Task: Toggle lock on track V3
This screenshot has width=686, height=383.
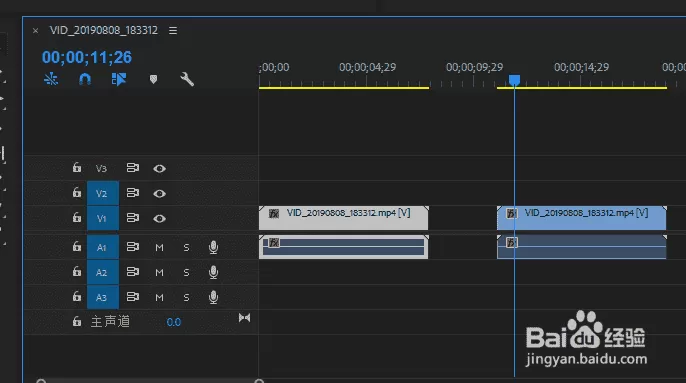Action: pos(77,168)
